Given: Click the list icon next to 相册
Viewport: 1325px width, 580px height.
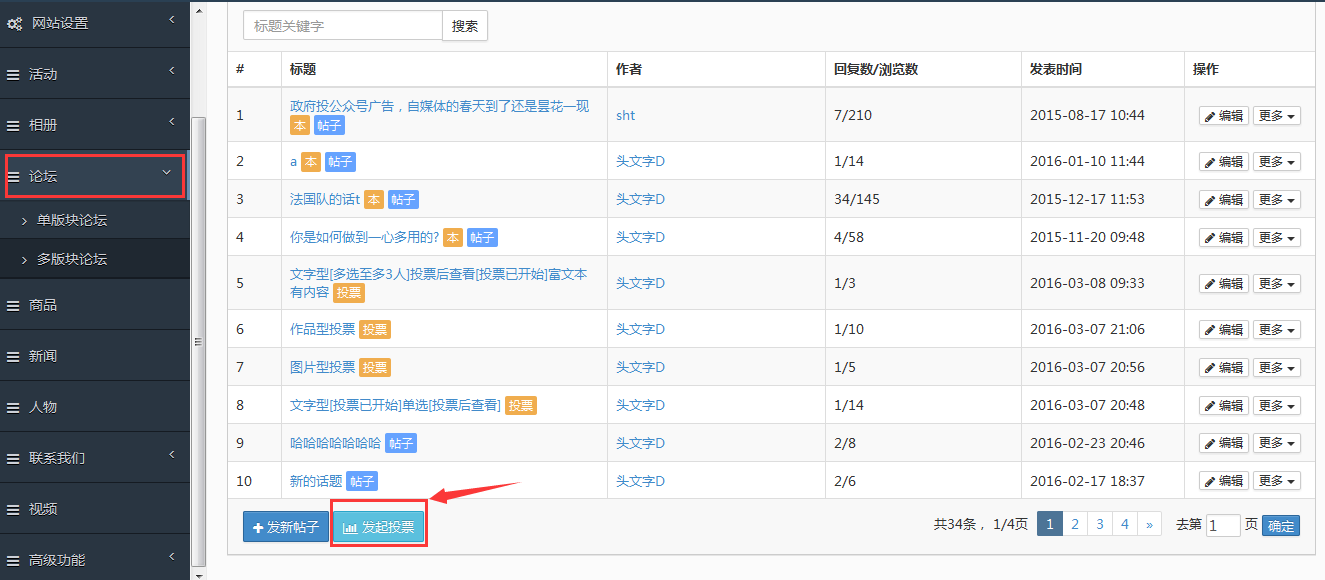Looking at the screenshot, I should (14, 126).
